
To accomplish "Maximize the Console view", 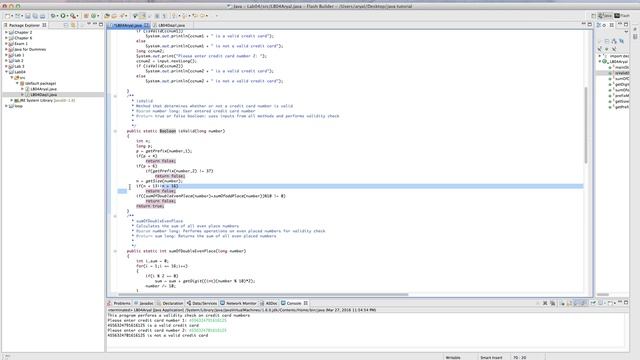I will coord(626,302).
